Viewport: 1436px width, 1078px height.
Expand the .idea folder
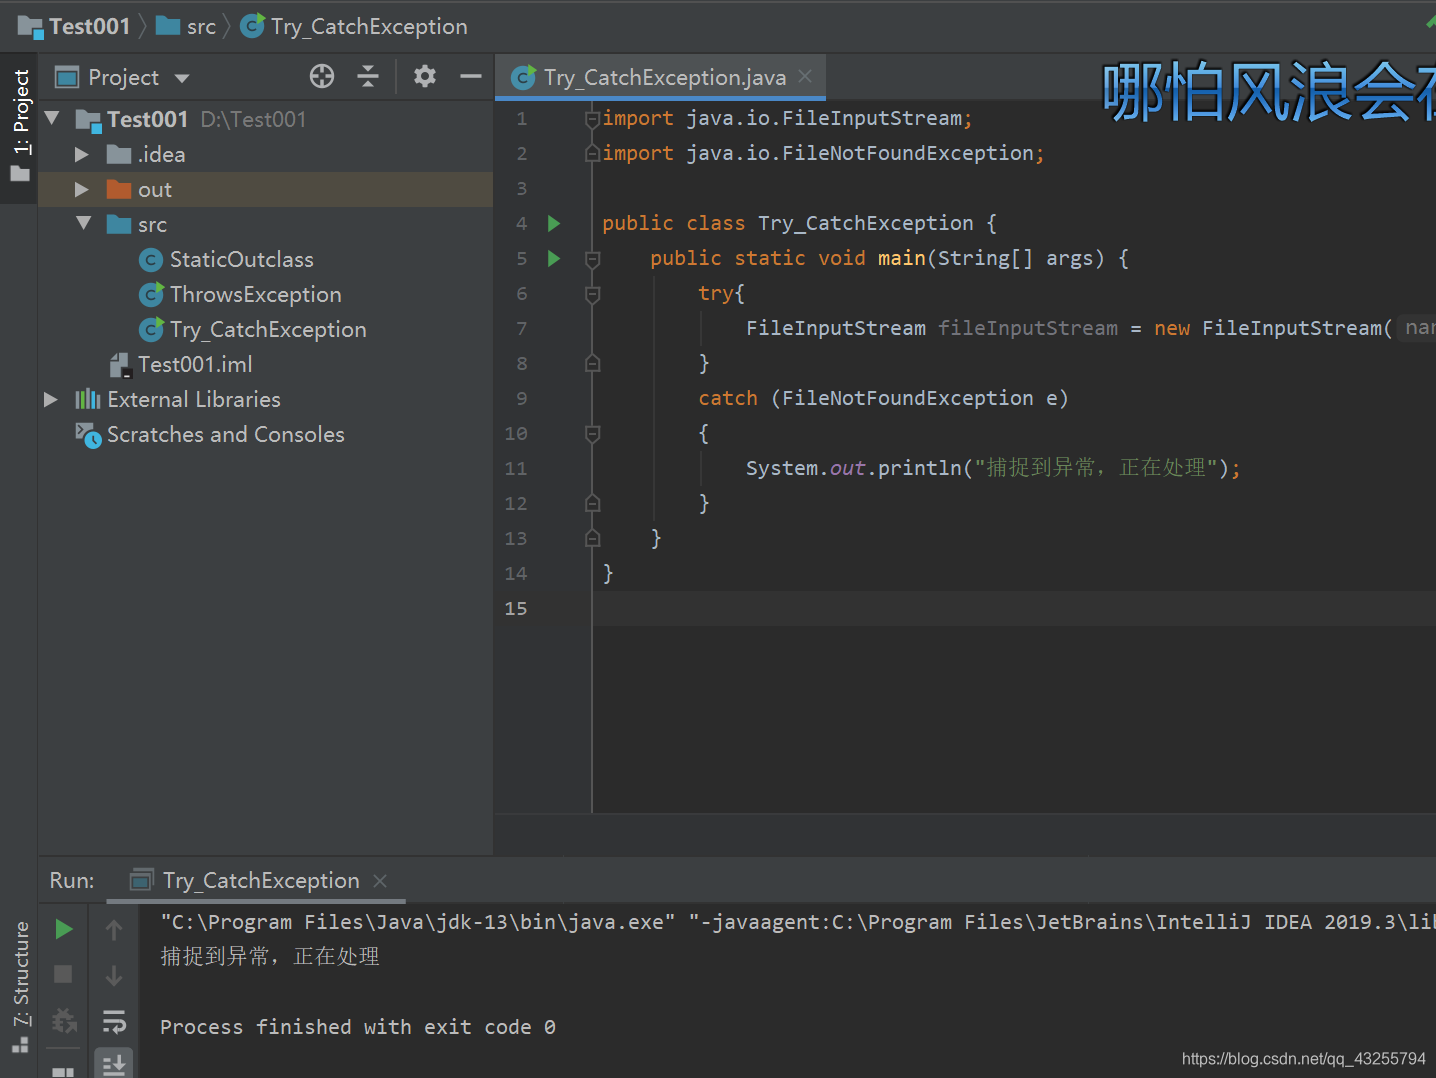tap(82, 154)
